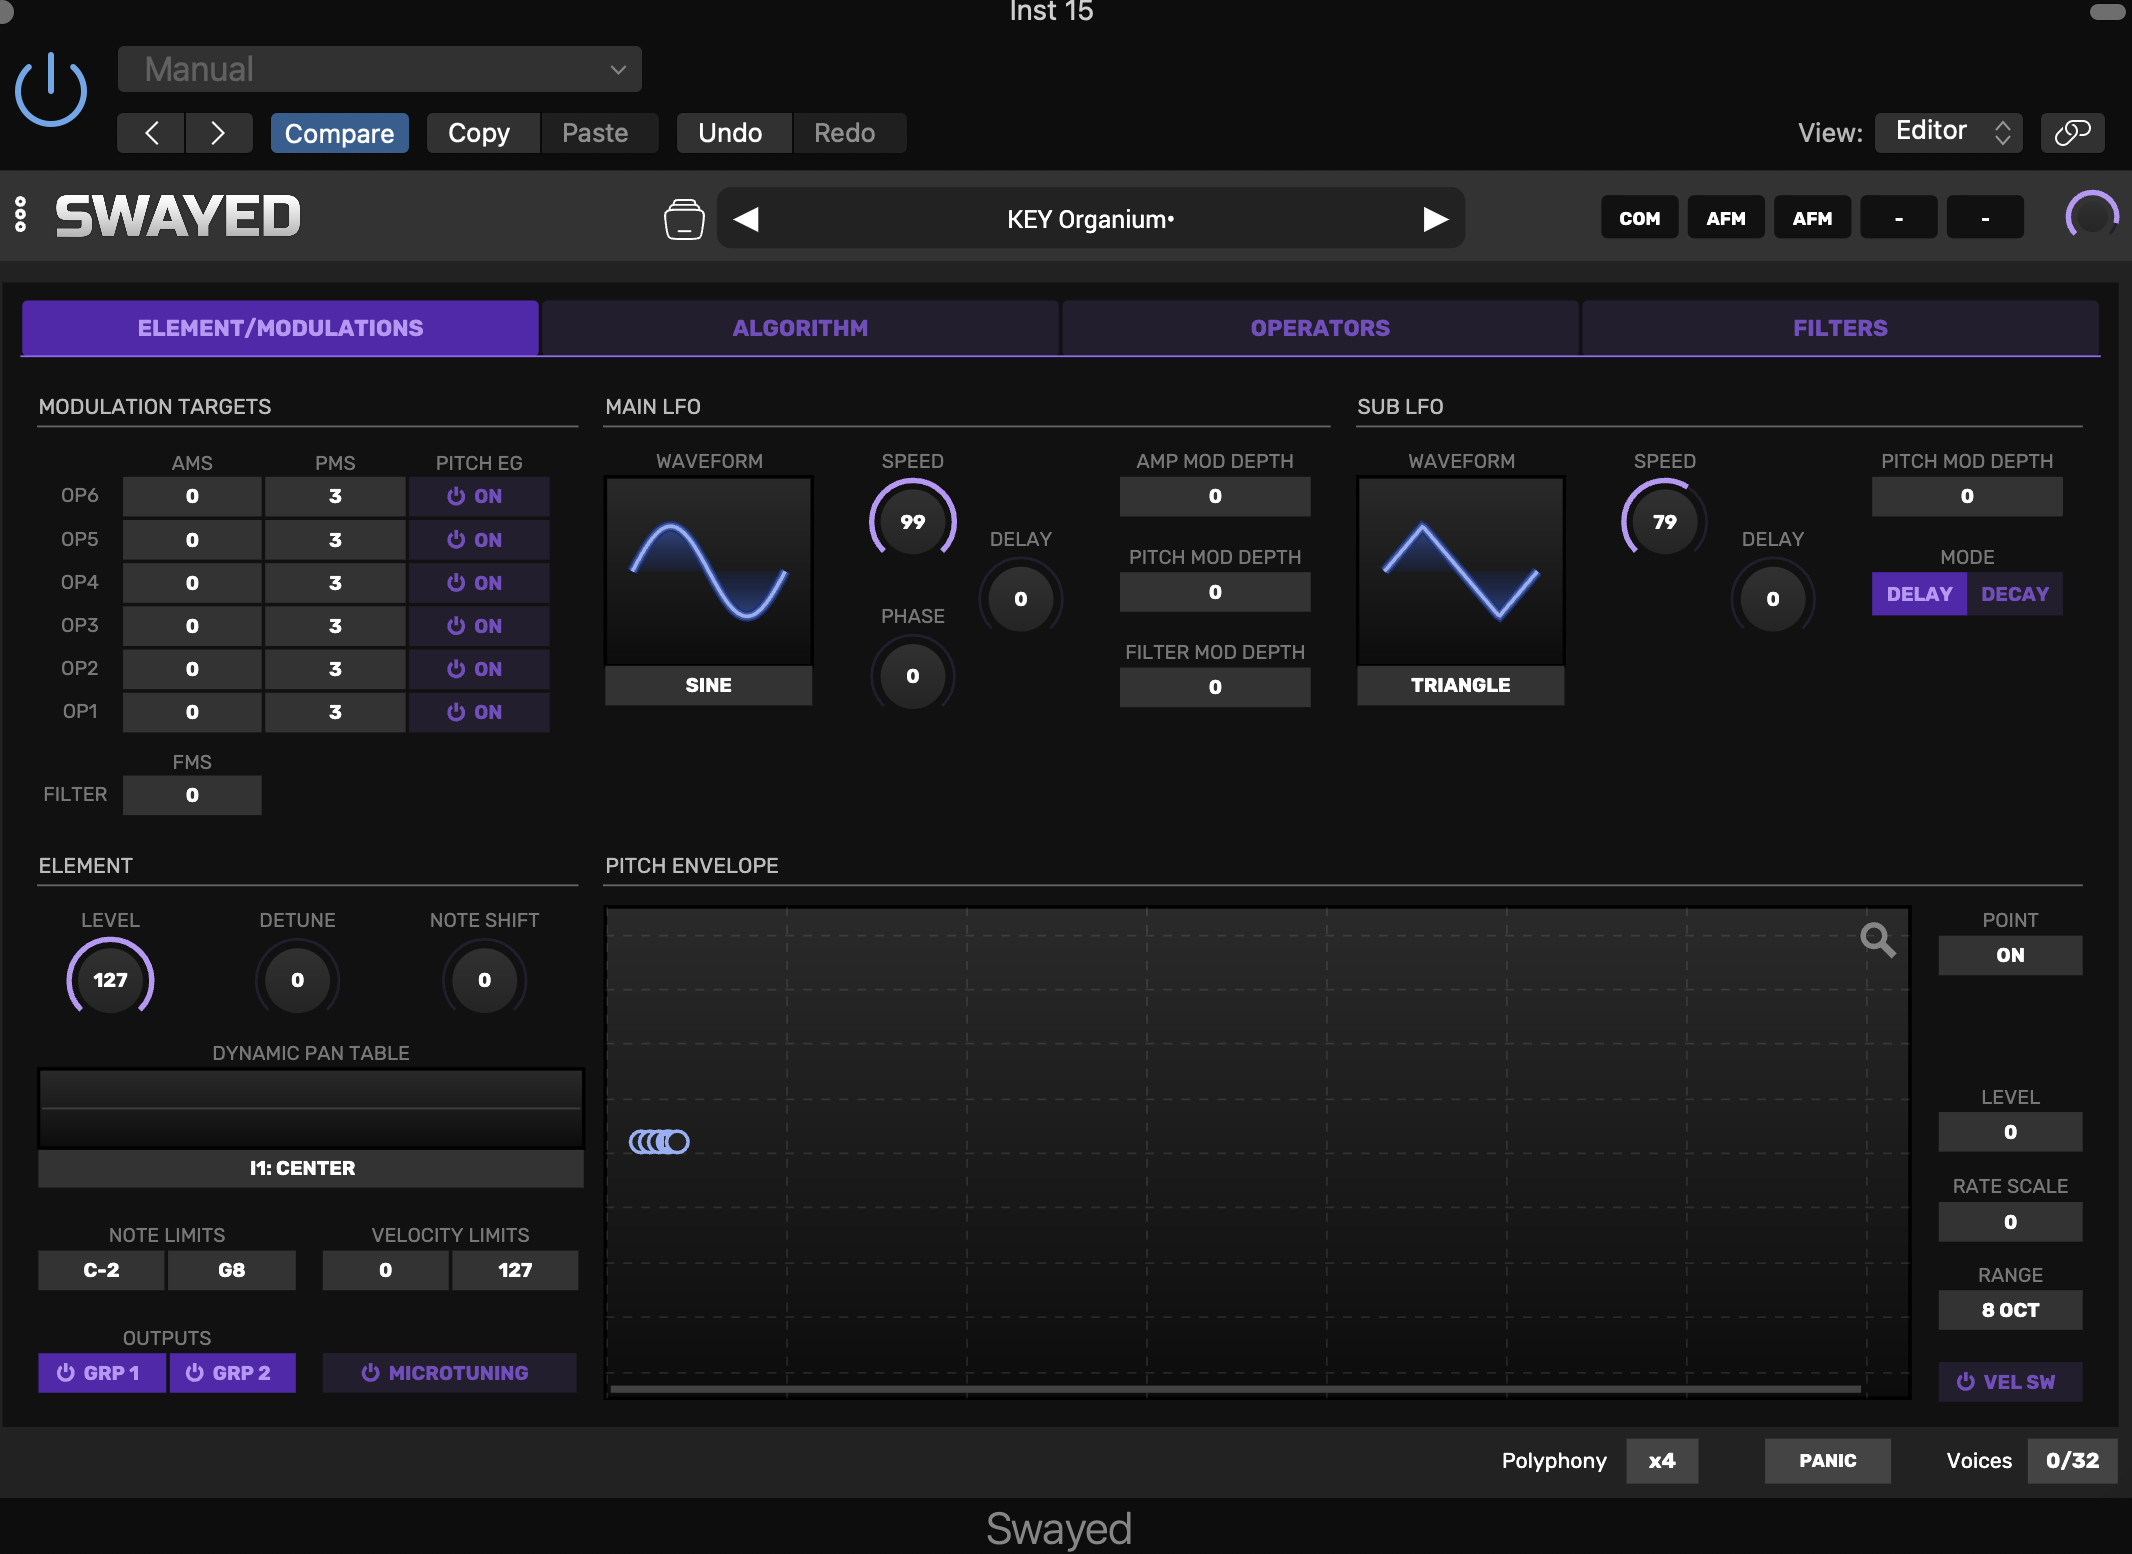Open the Manual preset dropdown

[380, 69]
